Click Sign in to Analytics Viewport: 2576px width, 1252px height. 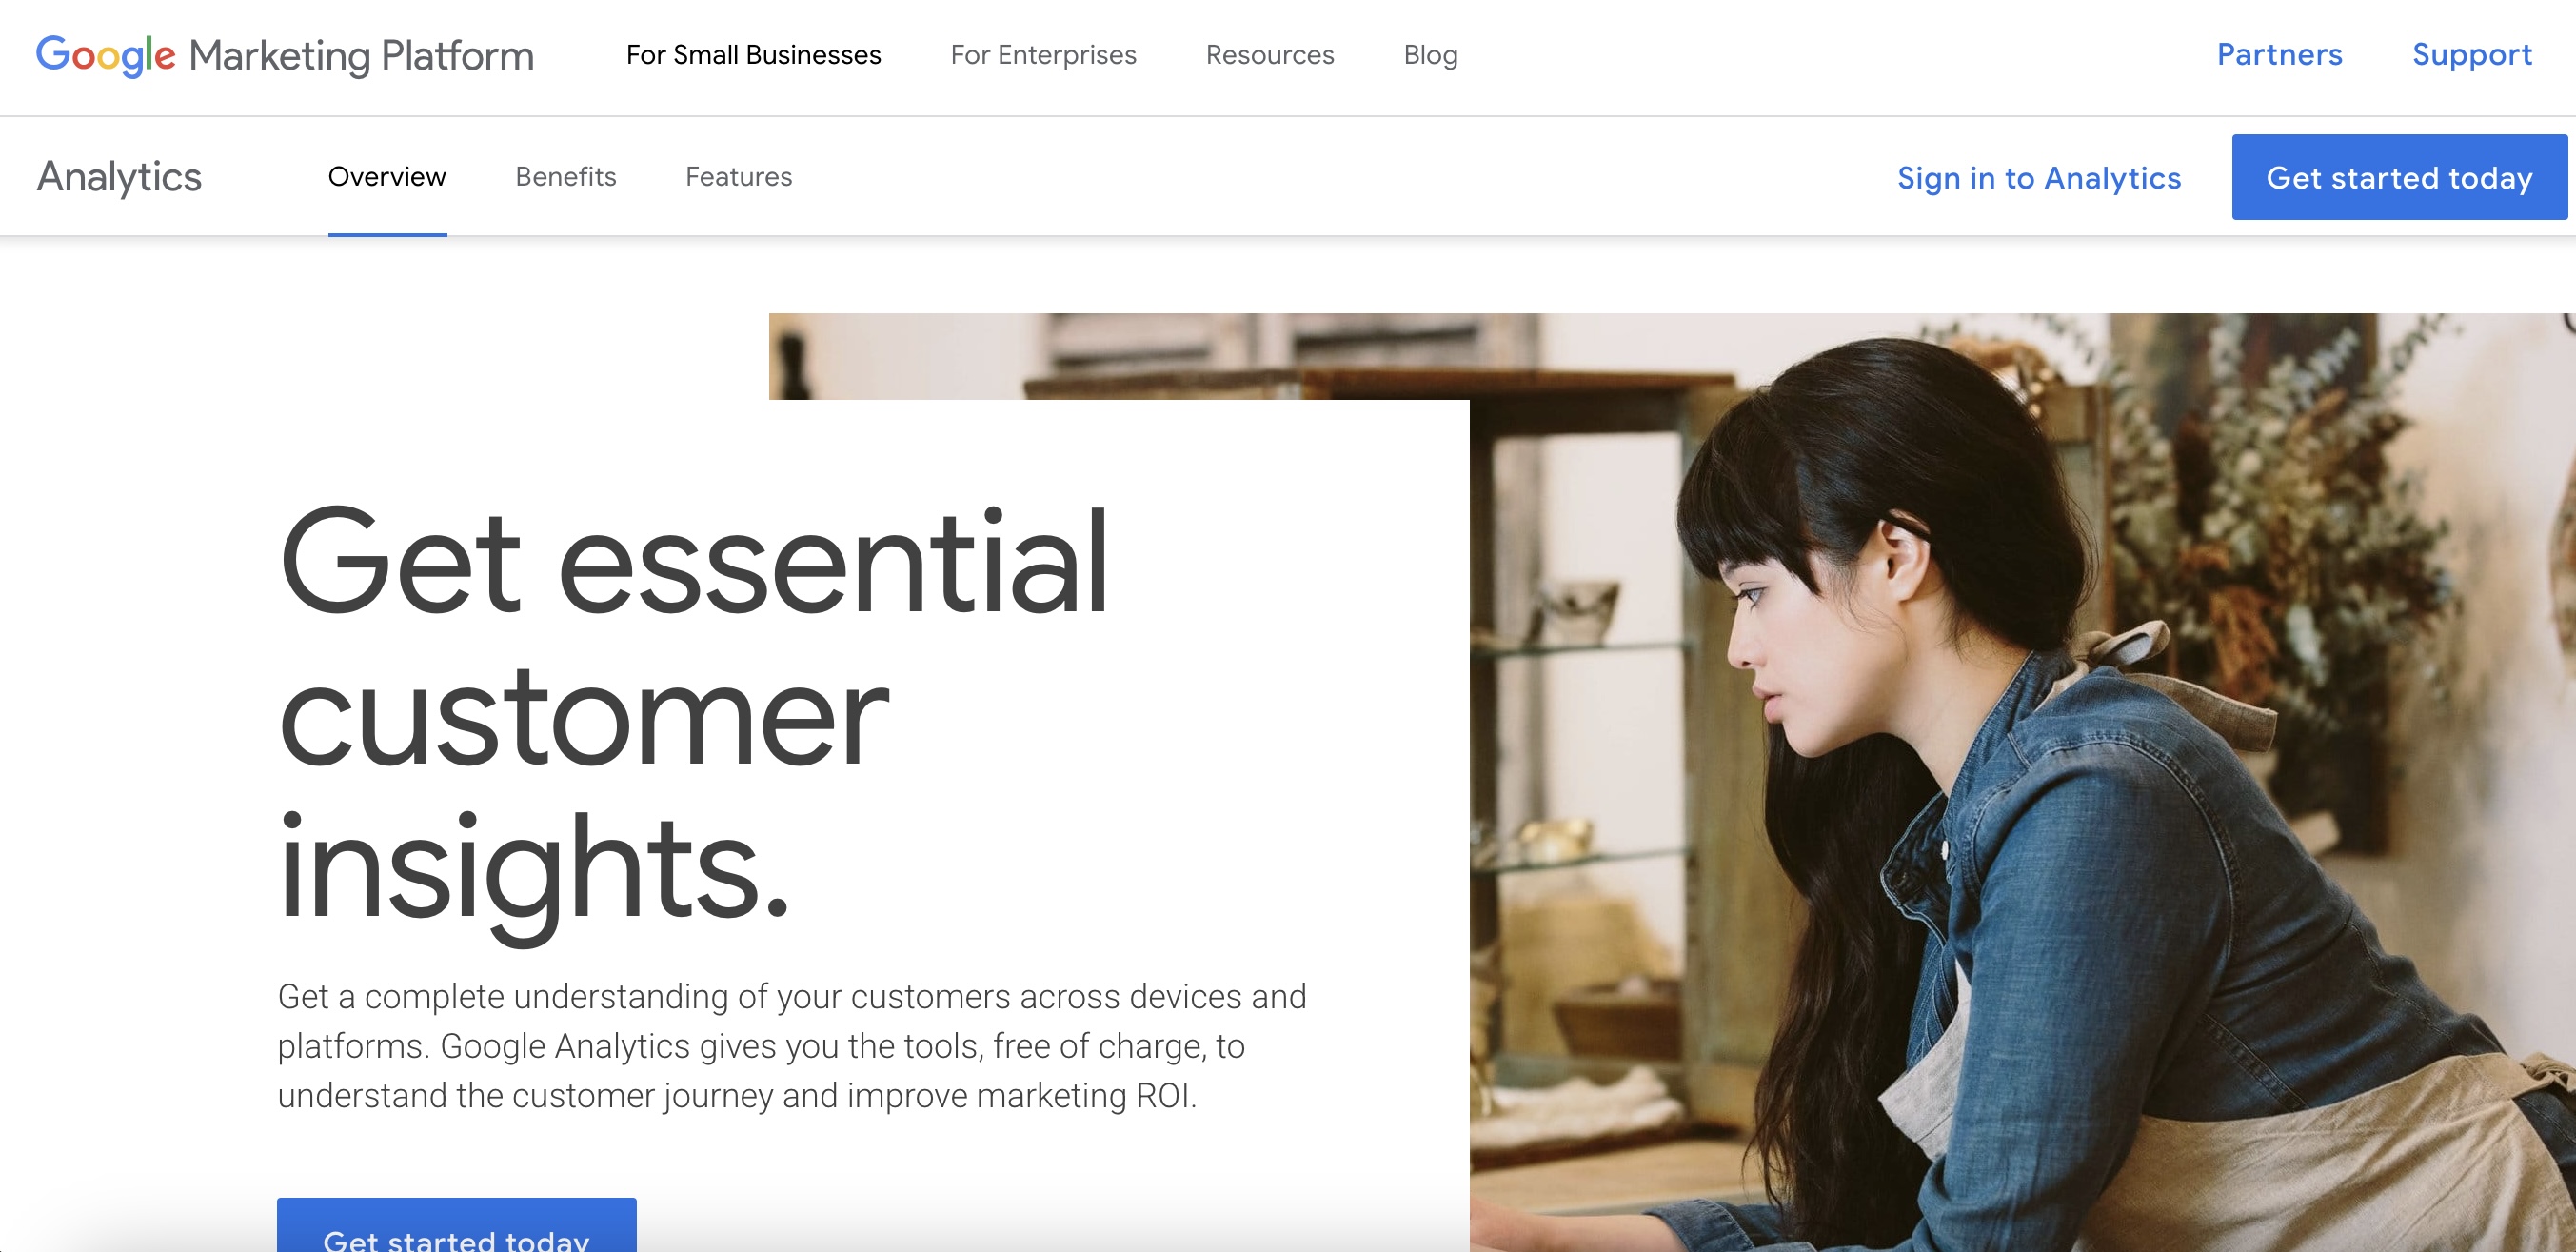[x=2038, y=178]
